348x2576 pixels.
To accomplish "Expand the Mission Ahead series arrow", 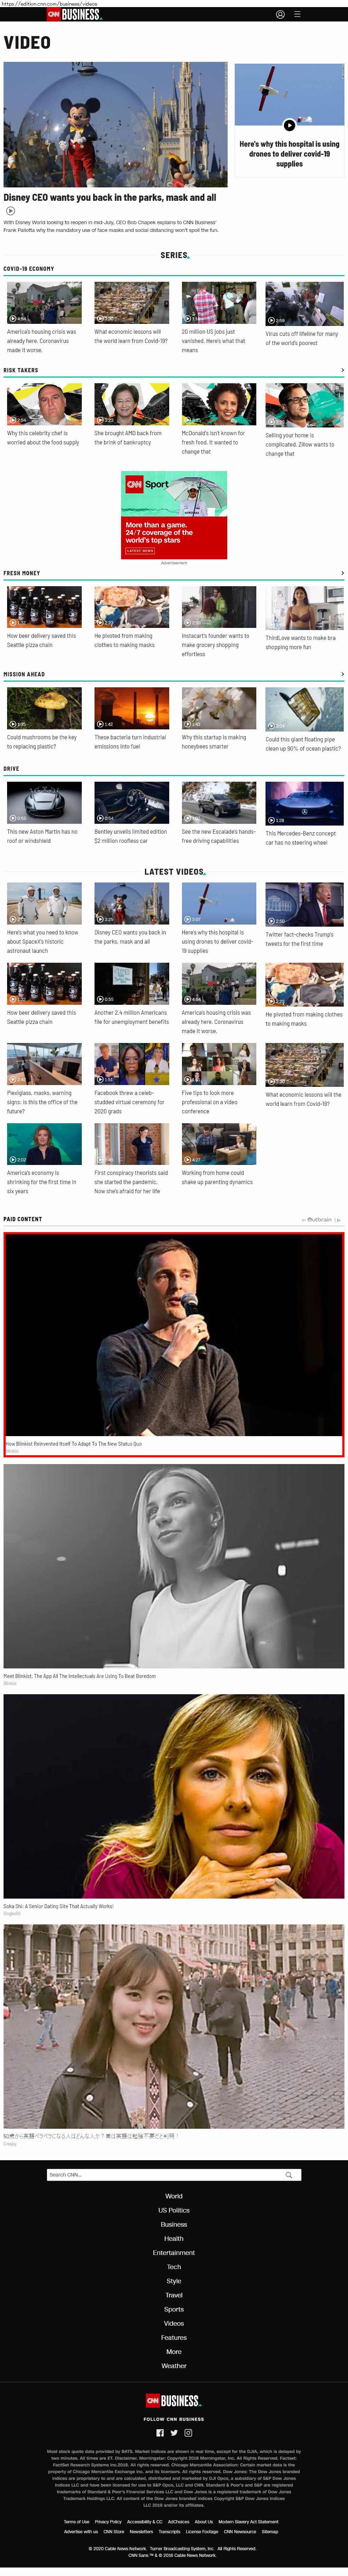I will tap(342, 674).
